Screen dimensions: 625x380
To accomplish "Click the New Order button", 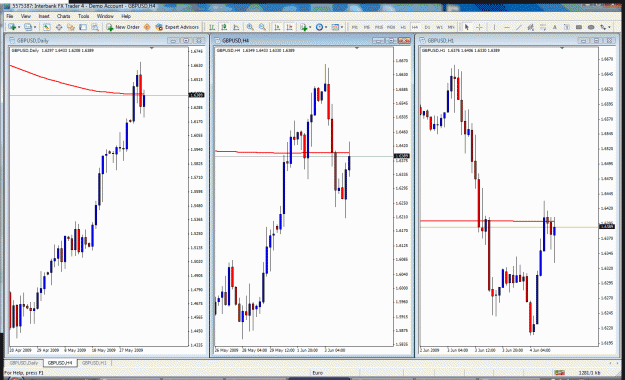I will click(x=123, y=27).
